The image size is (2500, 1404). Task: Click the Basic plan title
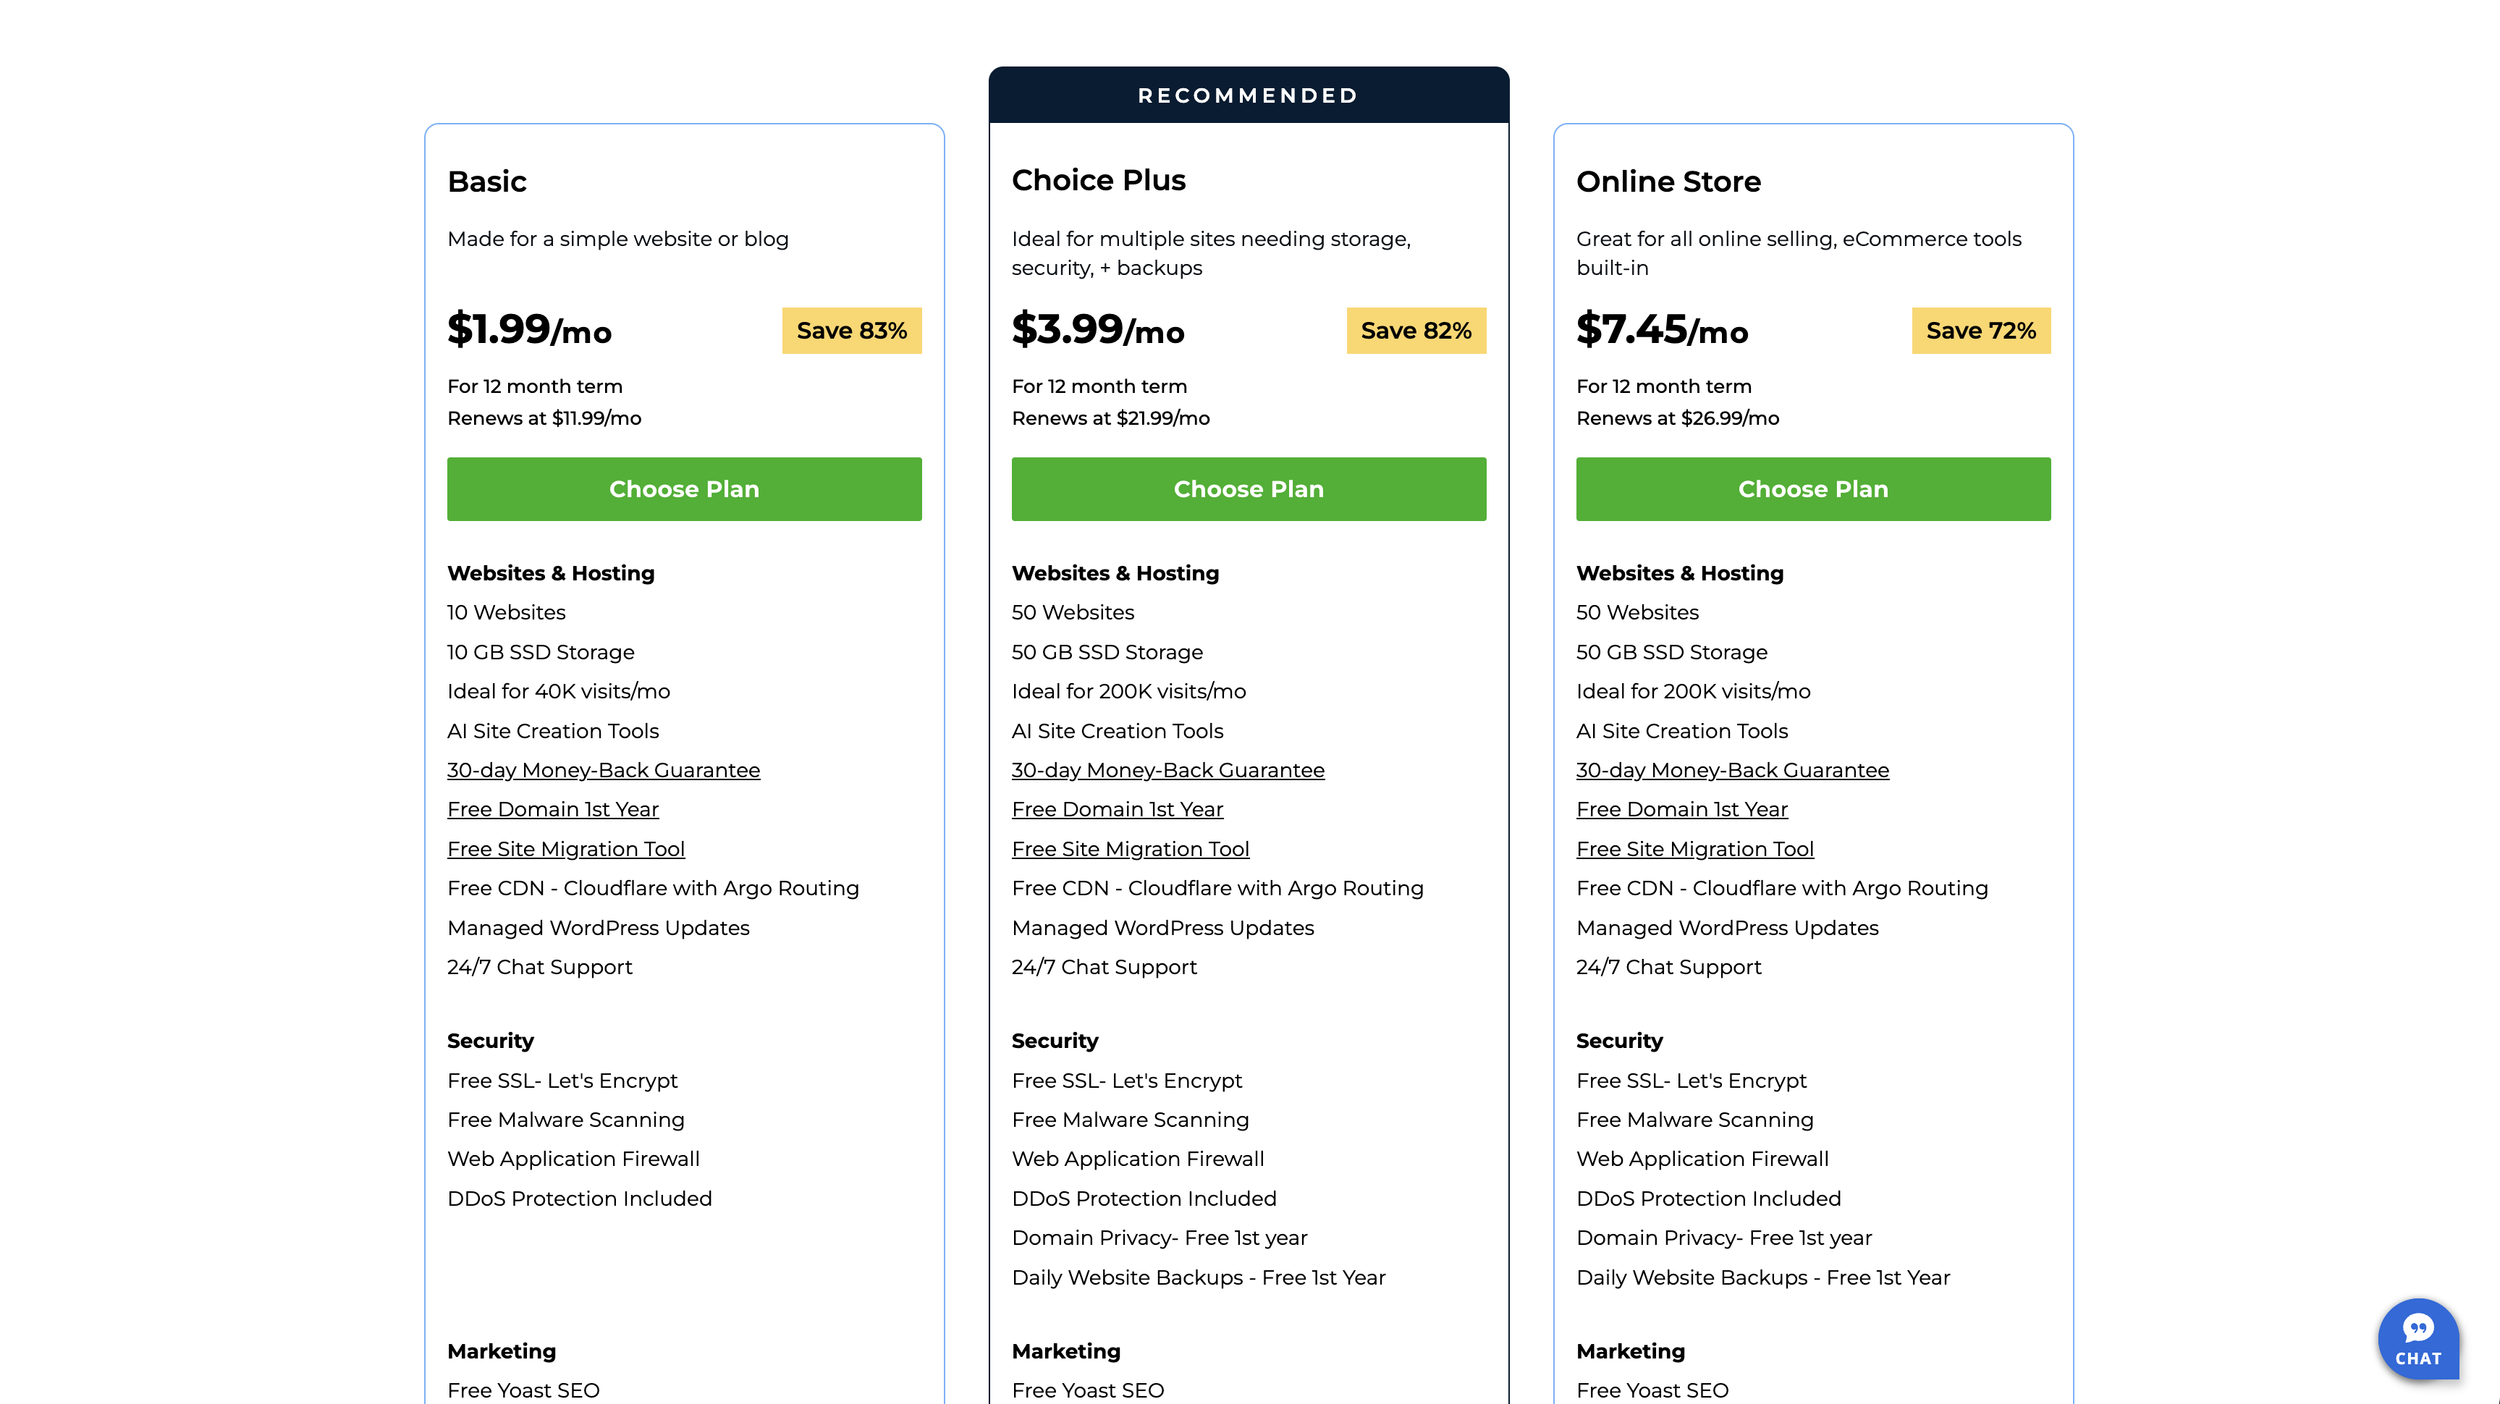pyautogui.click(x=487, y=182)
